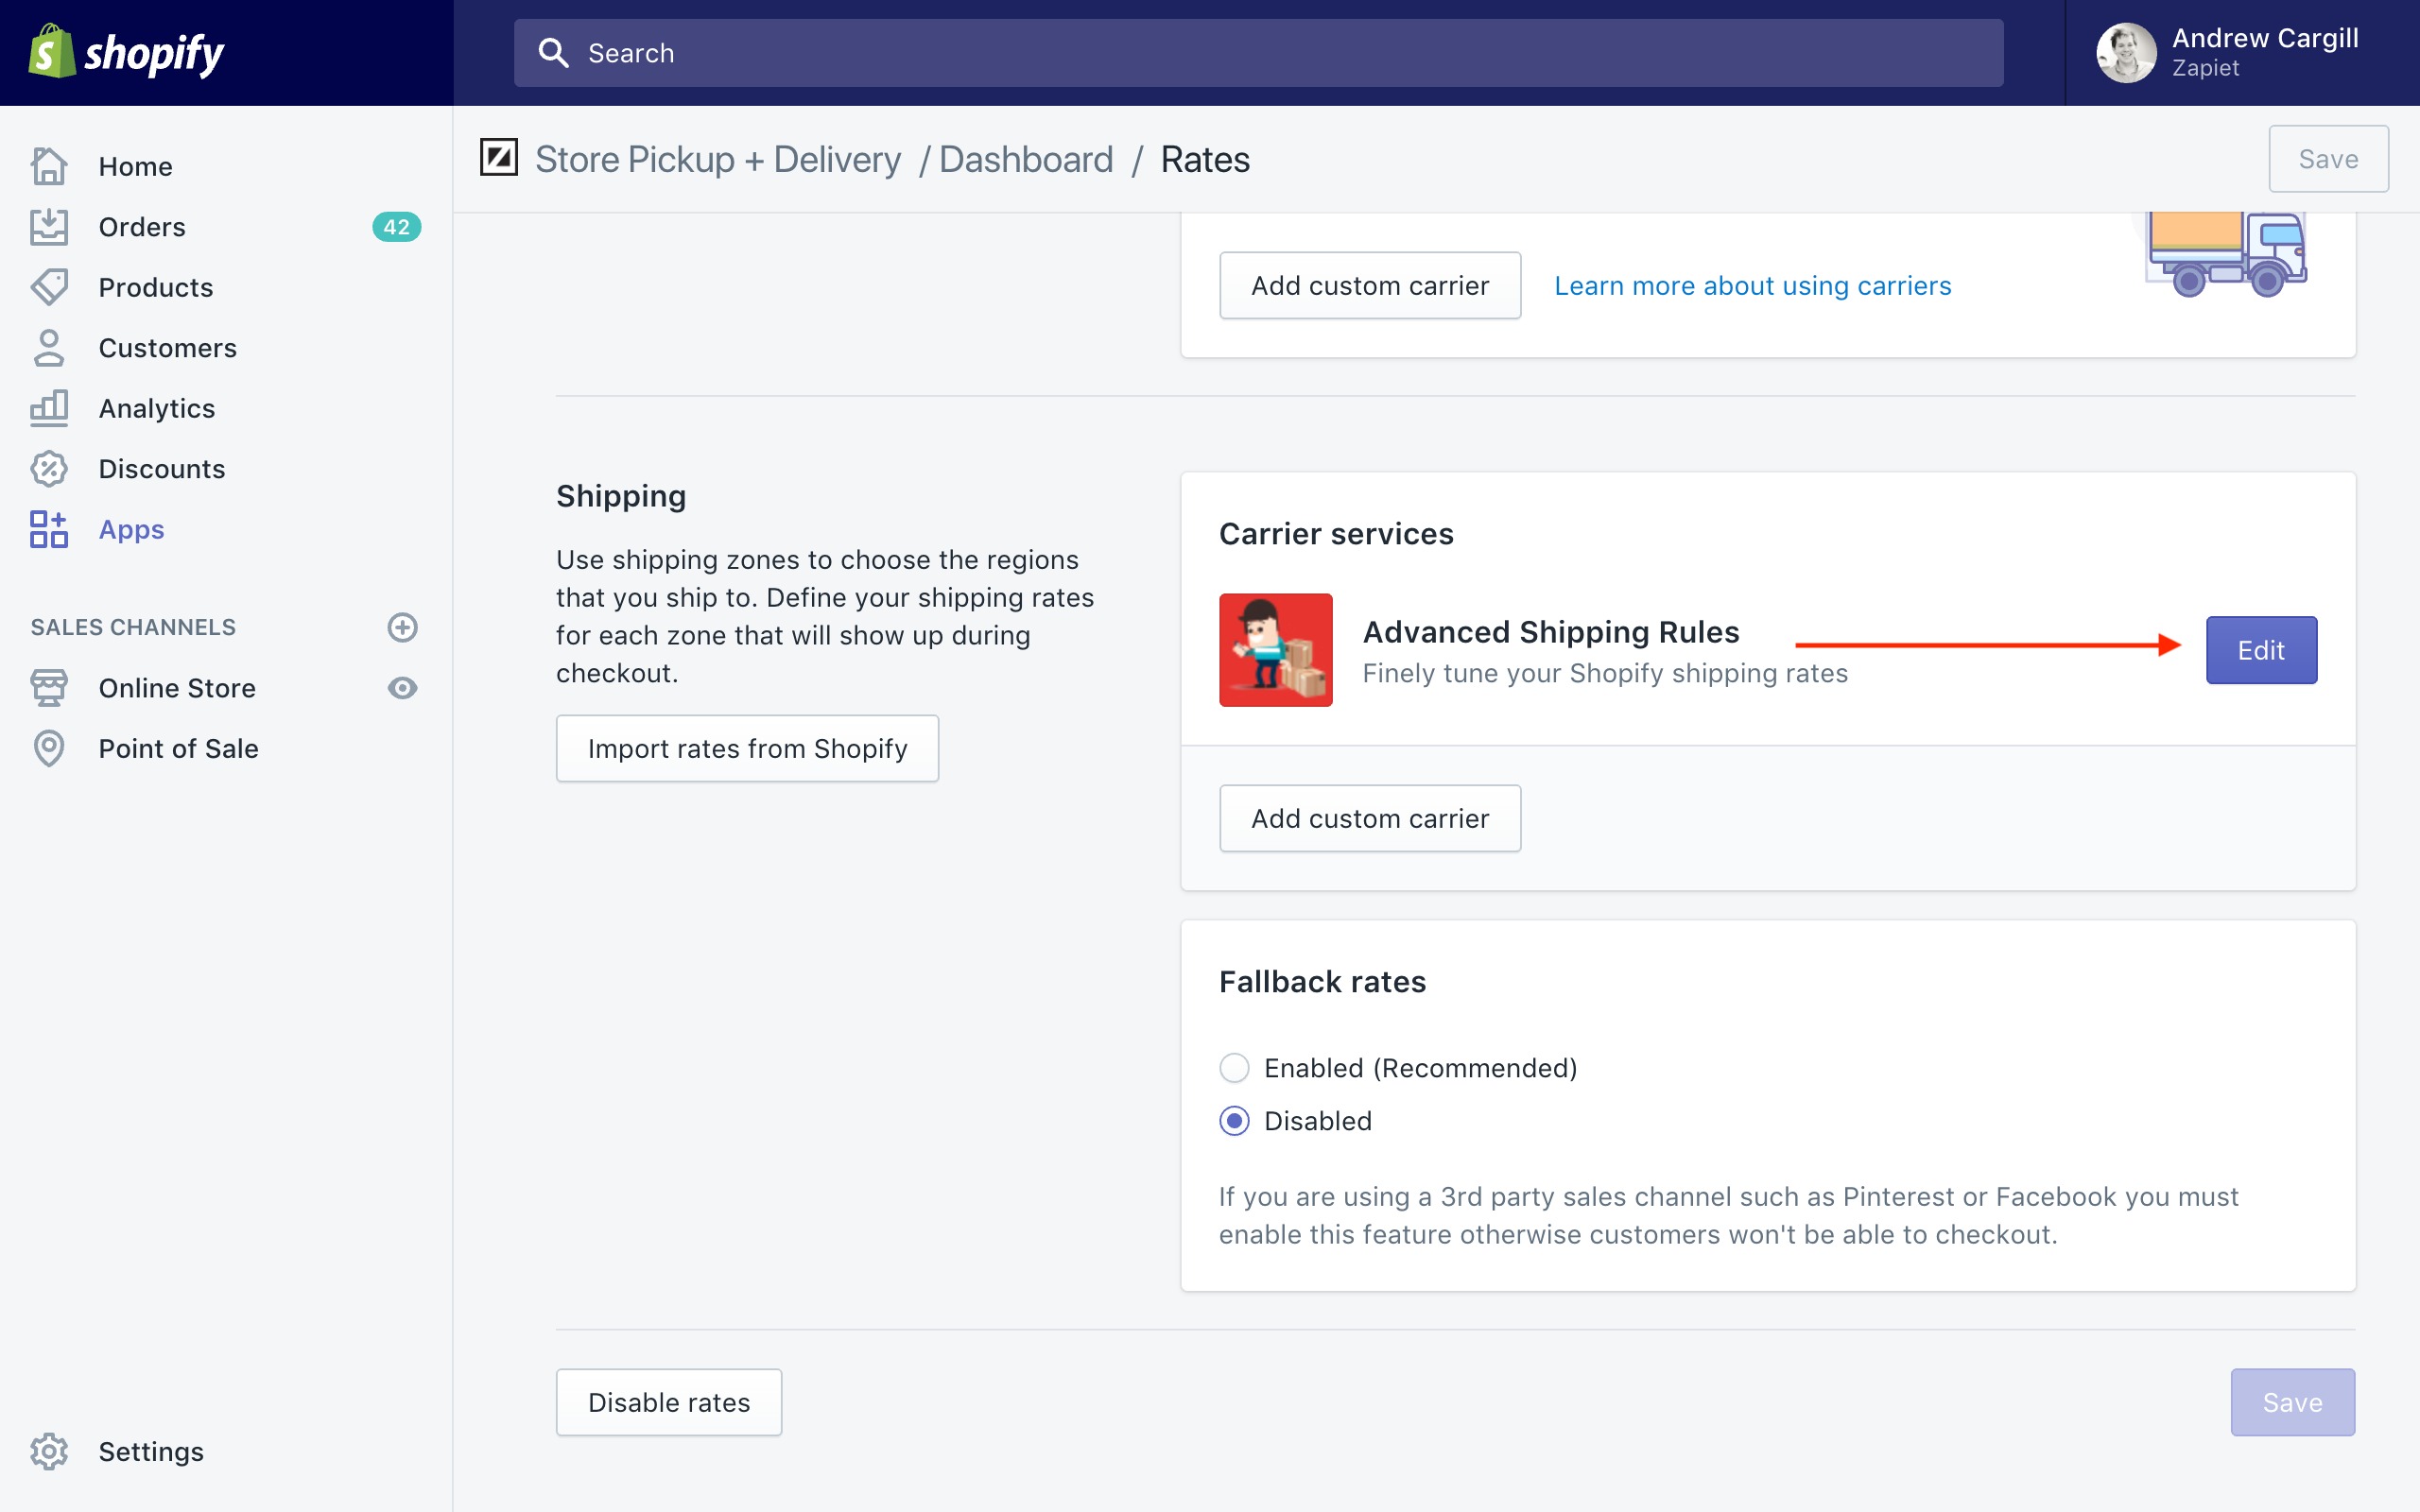
Task: Click the Disable rates button
Action: (669, 1402)
